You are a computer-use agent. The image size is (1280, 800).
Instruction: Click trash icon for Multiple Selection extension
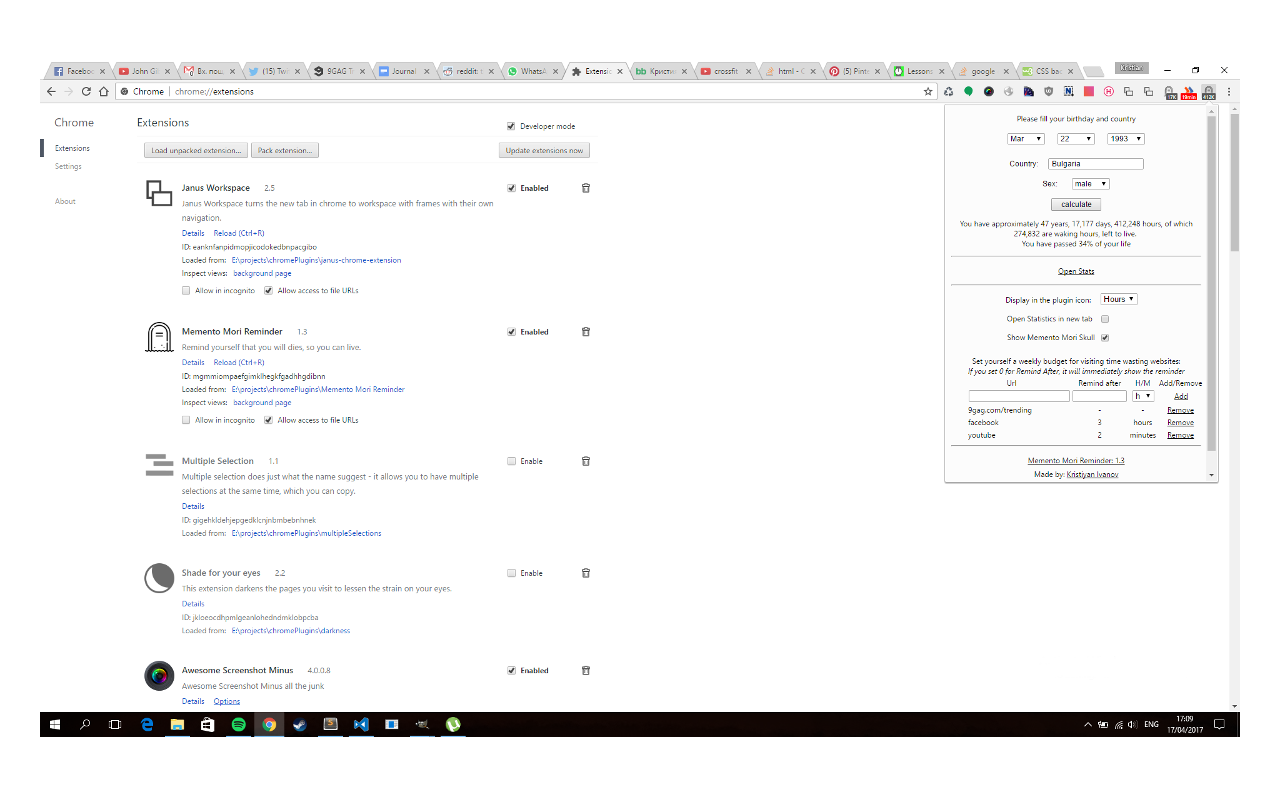[586, 461]
